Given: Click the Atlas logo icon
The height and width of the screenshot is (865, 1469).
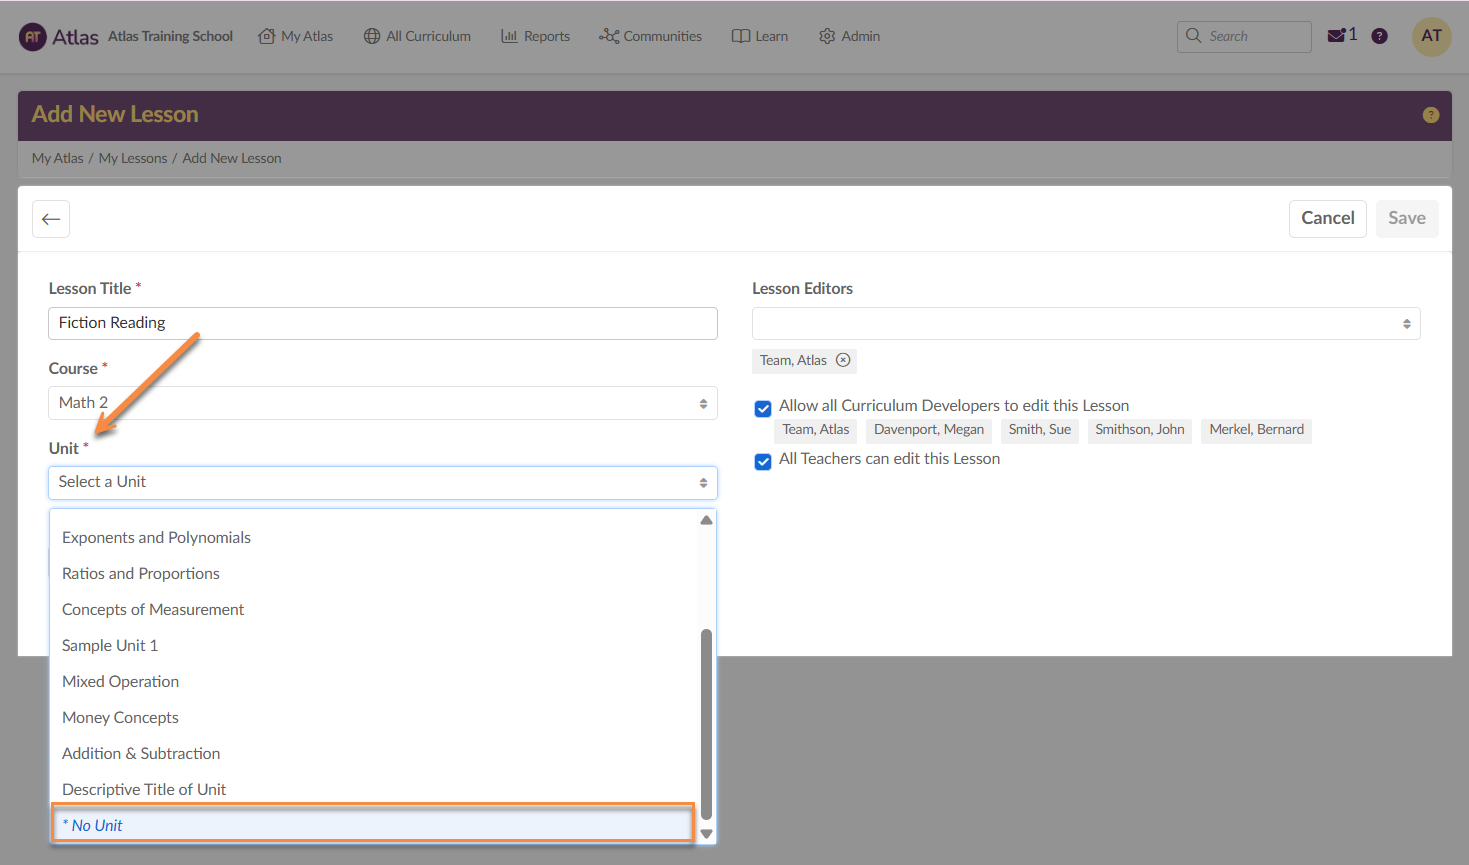Looking at the screenshot, I should click(33, 37).
